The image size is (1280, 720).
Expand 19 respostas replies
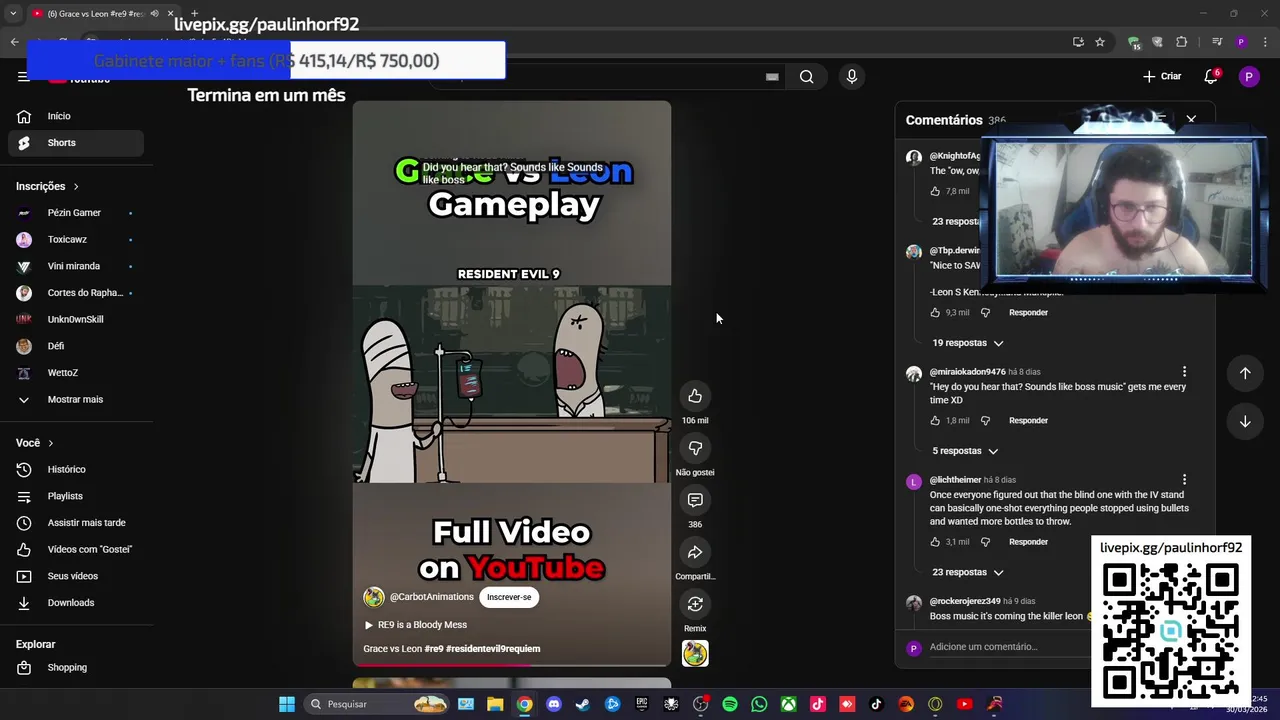tap(967, 343)
